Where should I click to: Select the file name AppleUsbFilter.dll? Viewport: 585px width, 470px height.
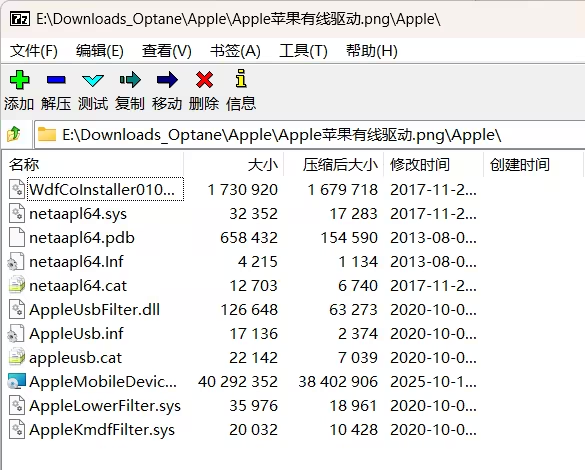(94, 310)
